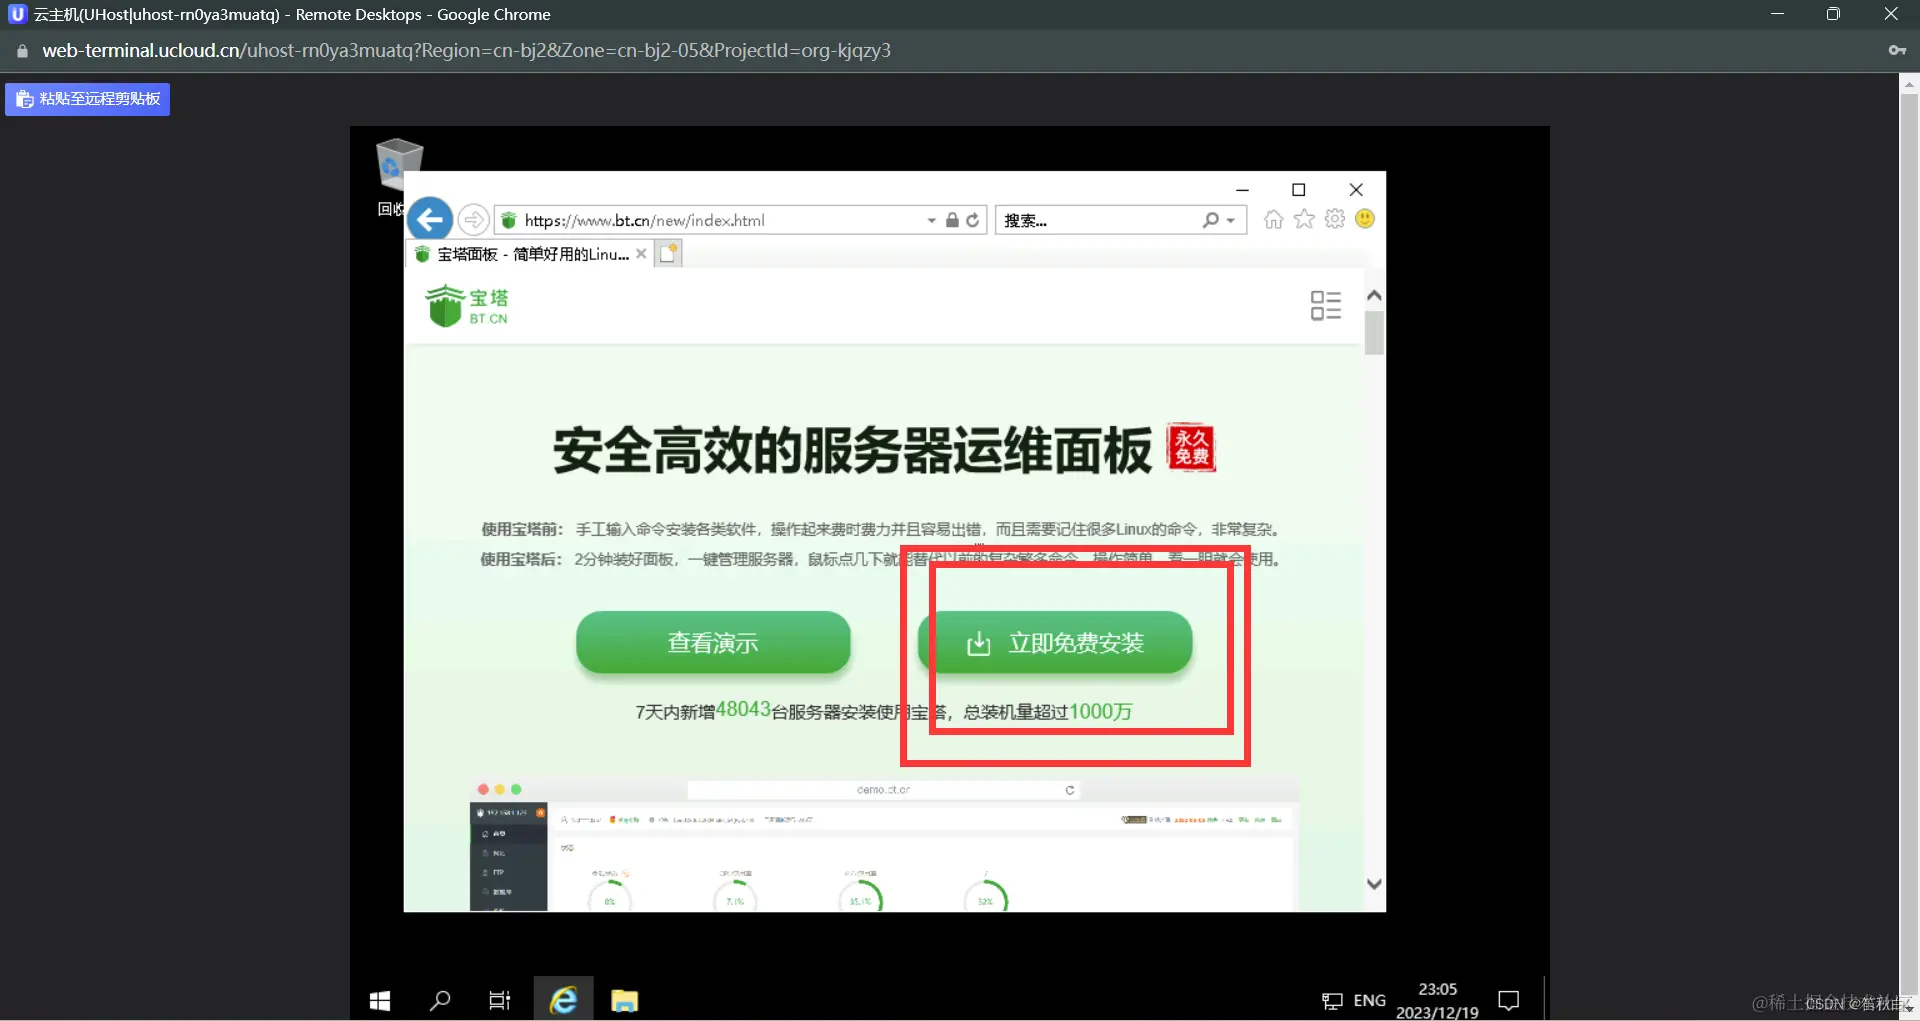
Task: Click the smiley feedback icon
Action: tap(1365, 219)
